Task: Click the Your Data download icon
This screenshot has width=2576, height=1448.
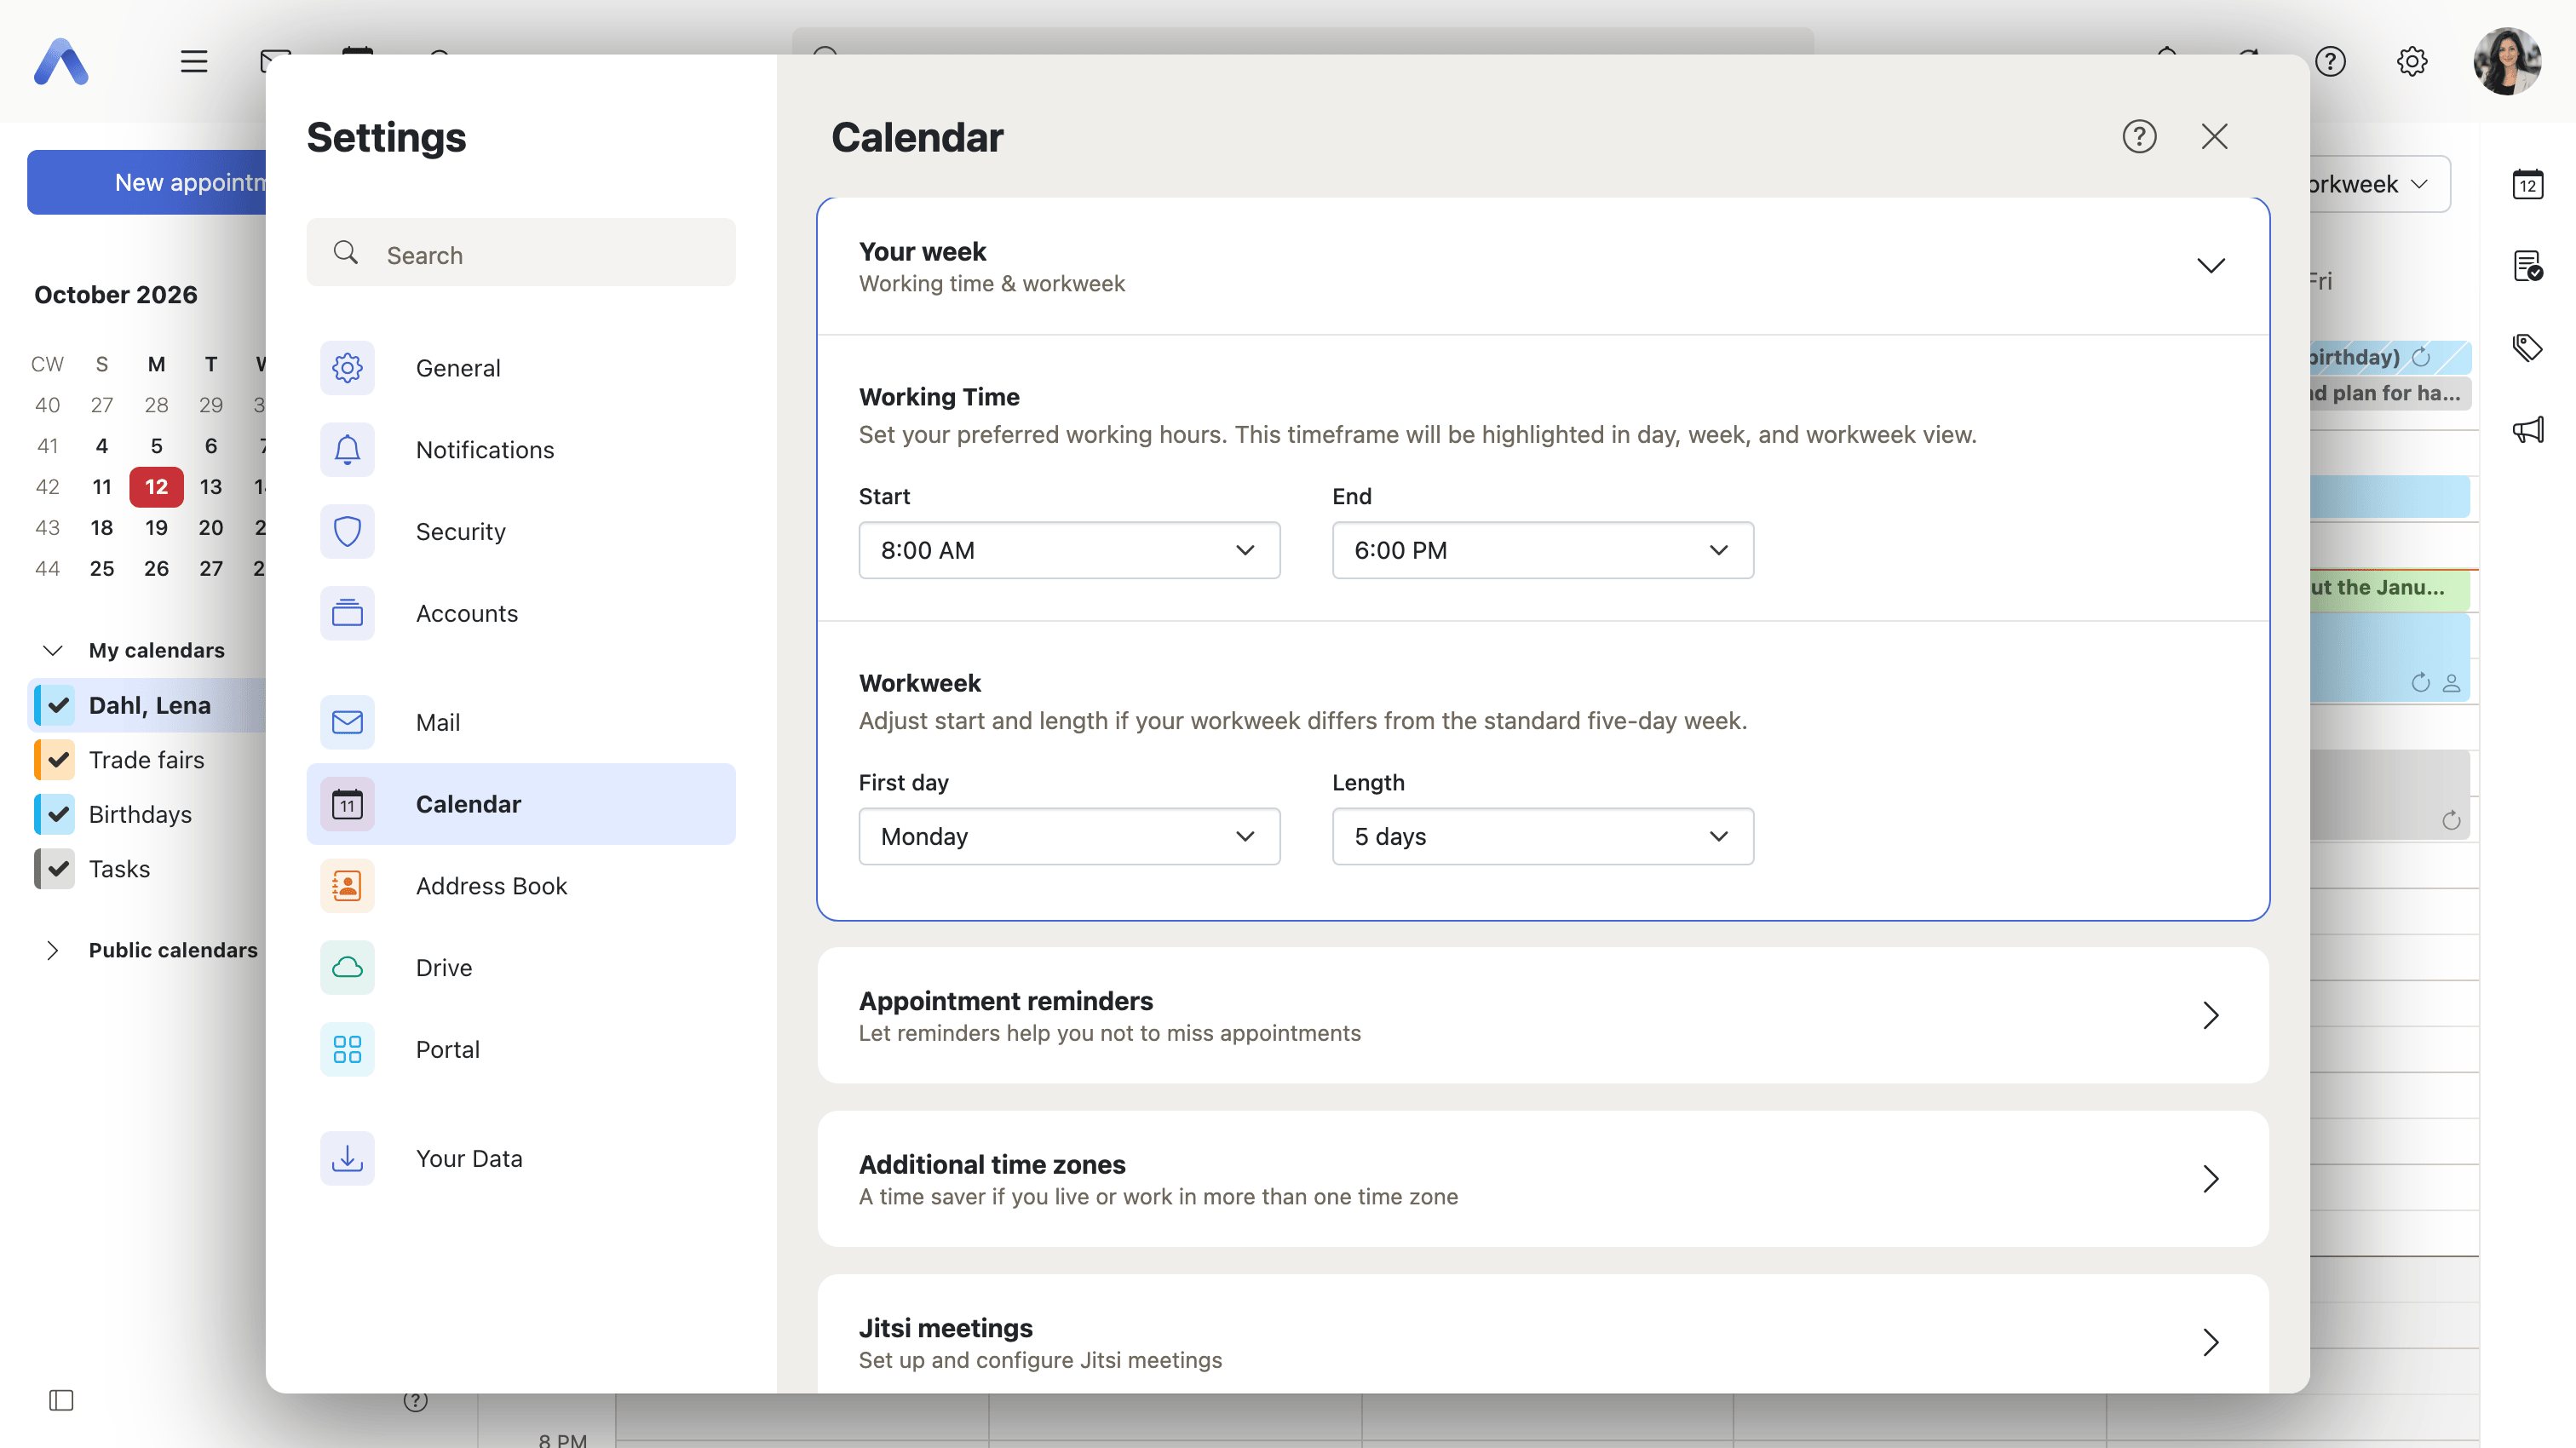Action: point(347,1158)
